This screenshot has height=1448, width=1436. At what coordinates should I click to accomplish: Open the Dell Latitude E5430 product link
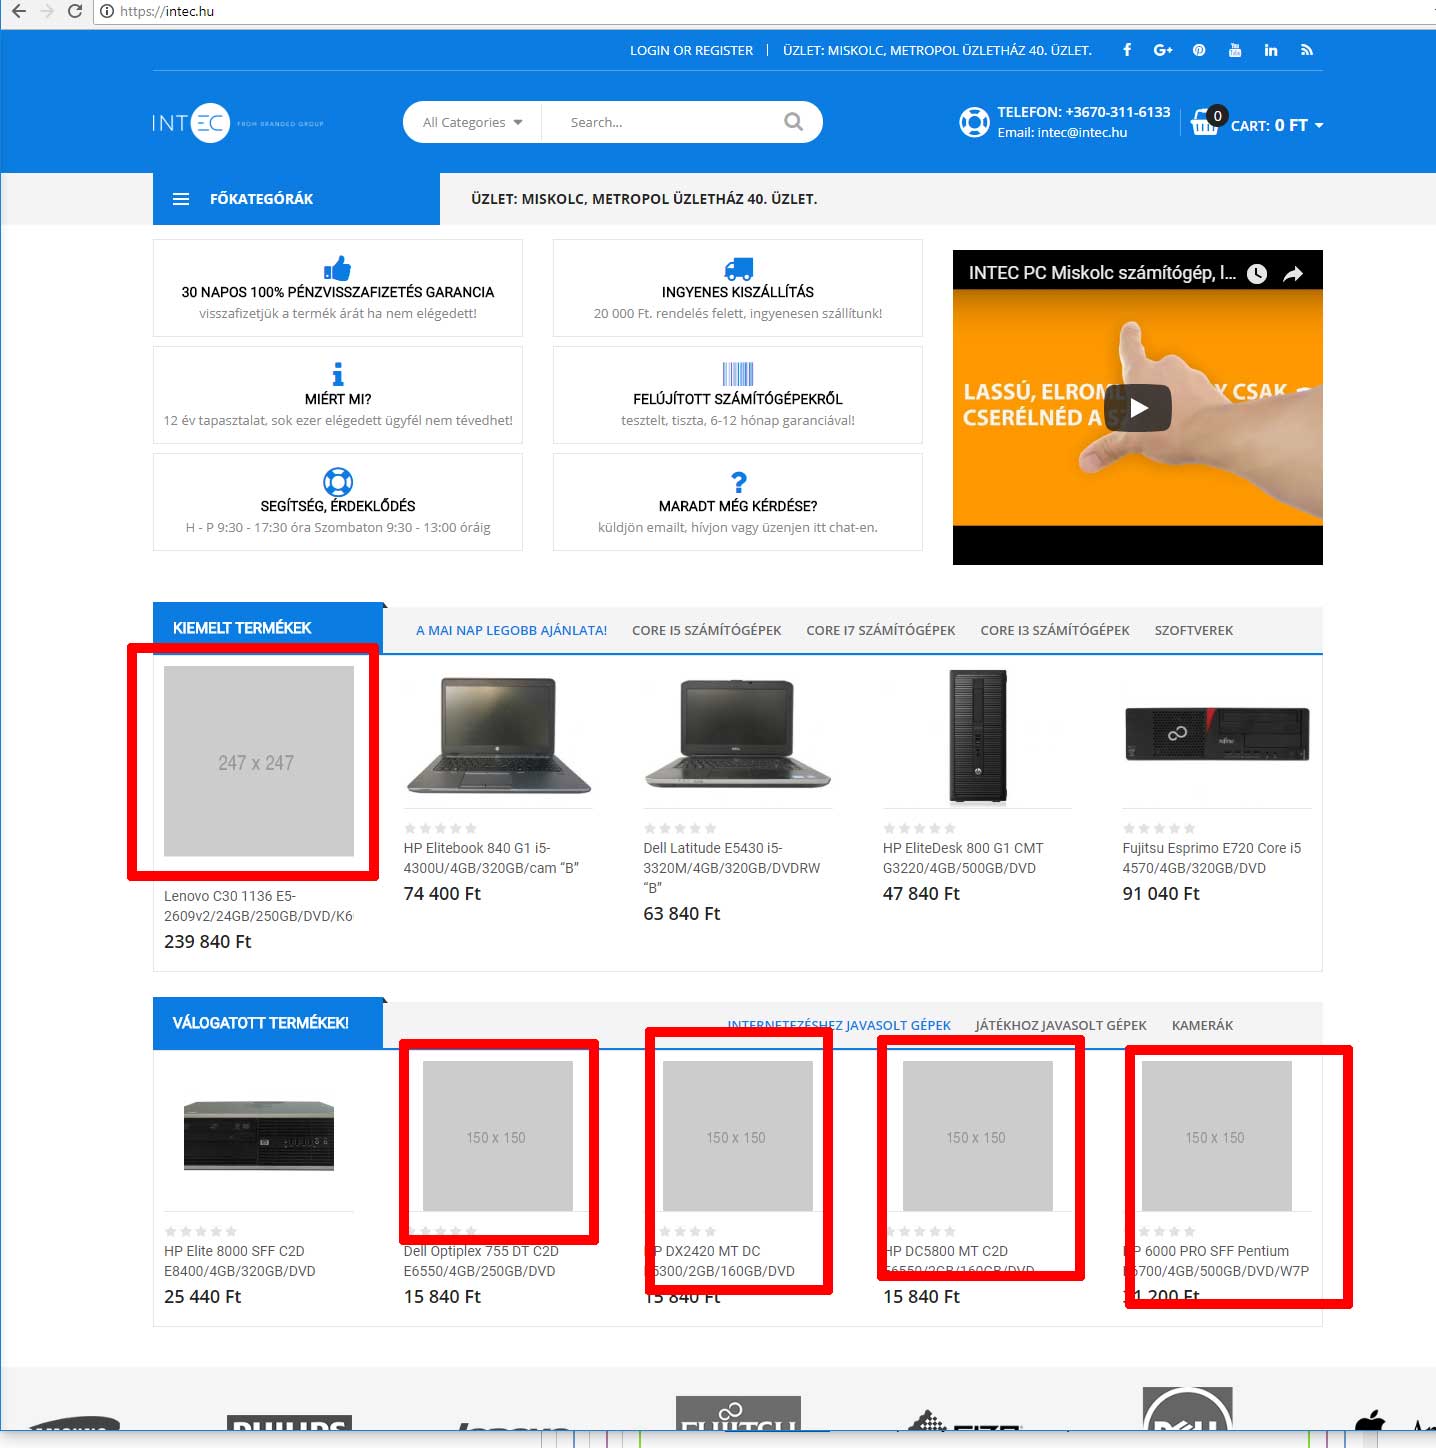(x=731, y=868)
